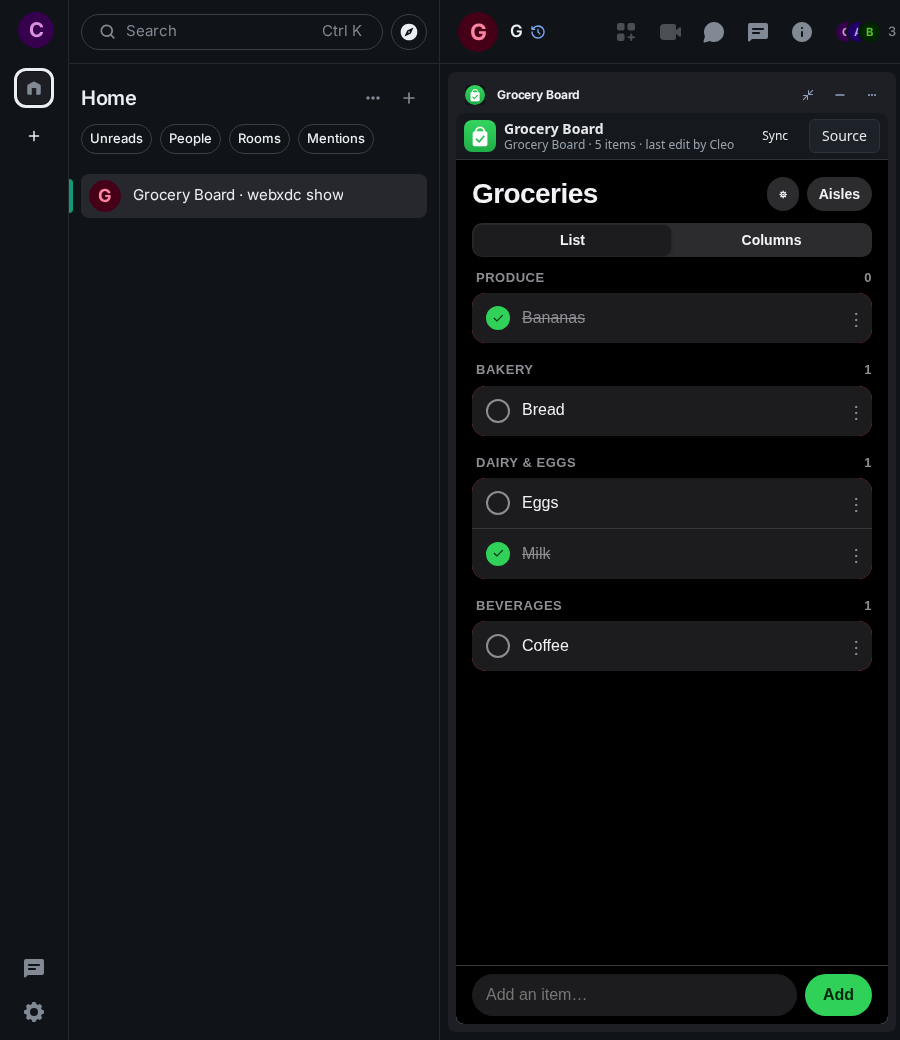The image size is (900, 1040).
Task: Filter rooms by Unreads
Action: pos(117,139)
